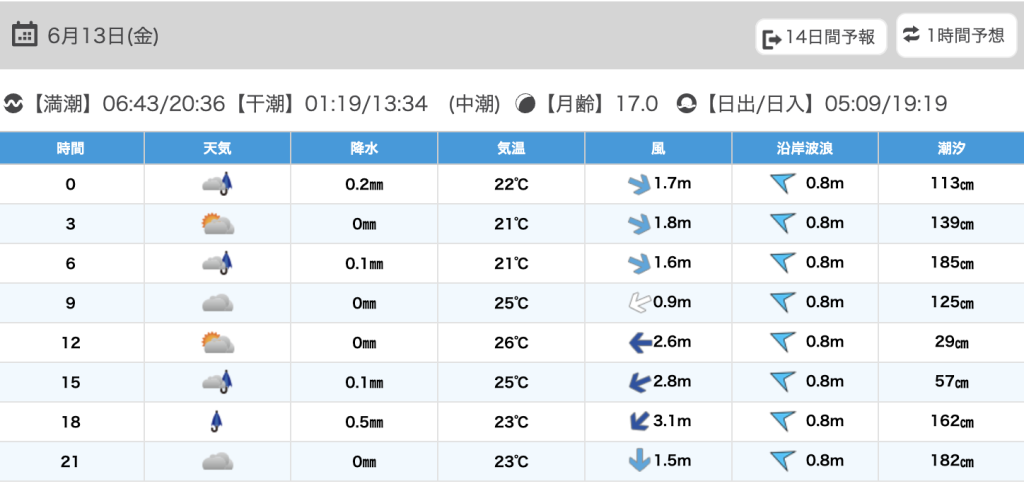The width and height of the screenshot is (1024, 484).
Task: Click the white wind arrow at hour 9
Action: tap(638, 303)
